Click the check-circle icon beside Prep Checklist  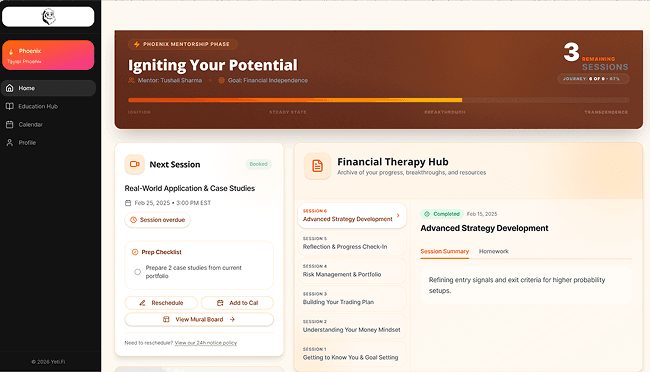[135, 252]
